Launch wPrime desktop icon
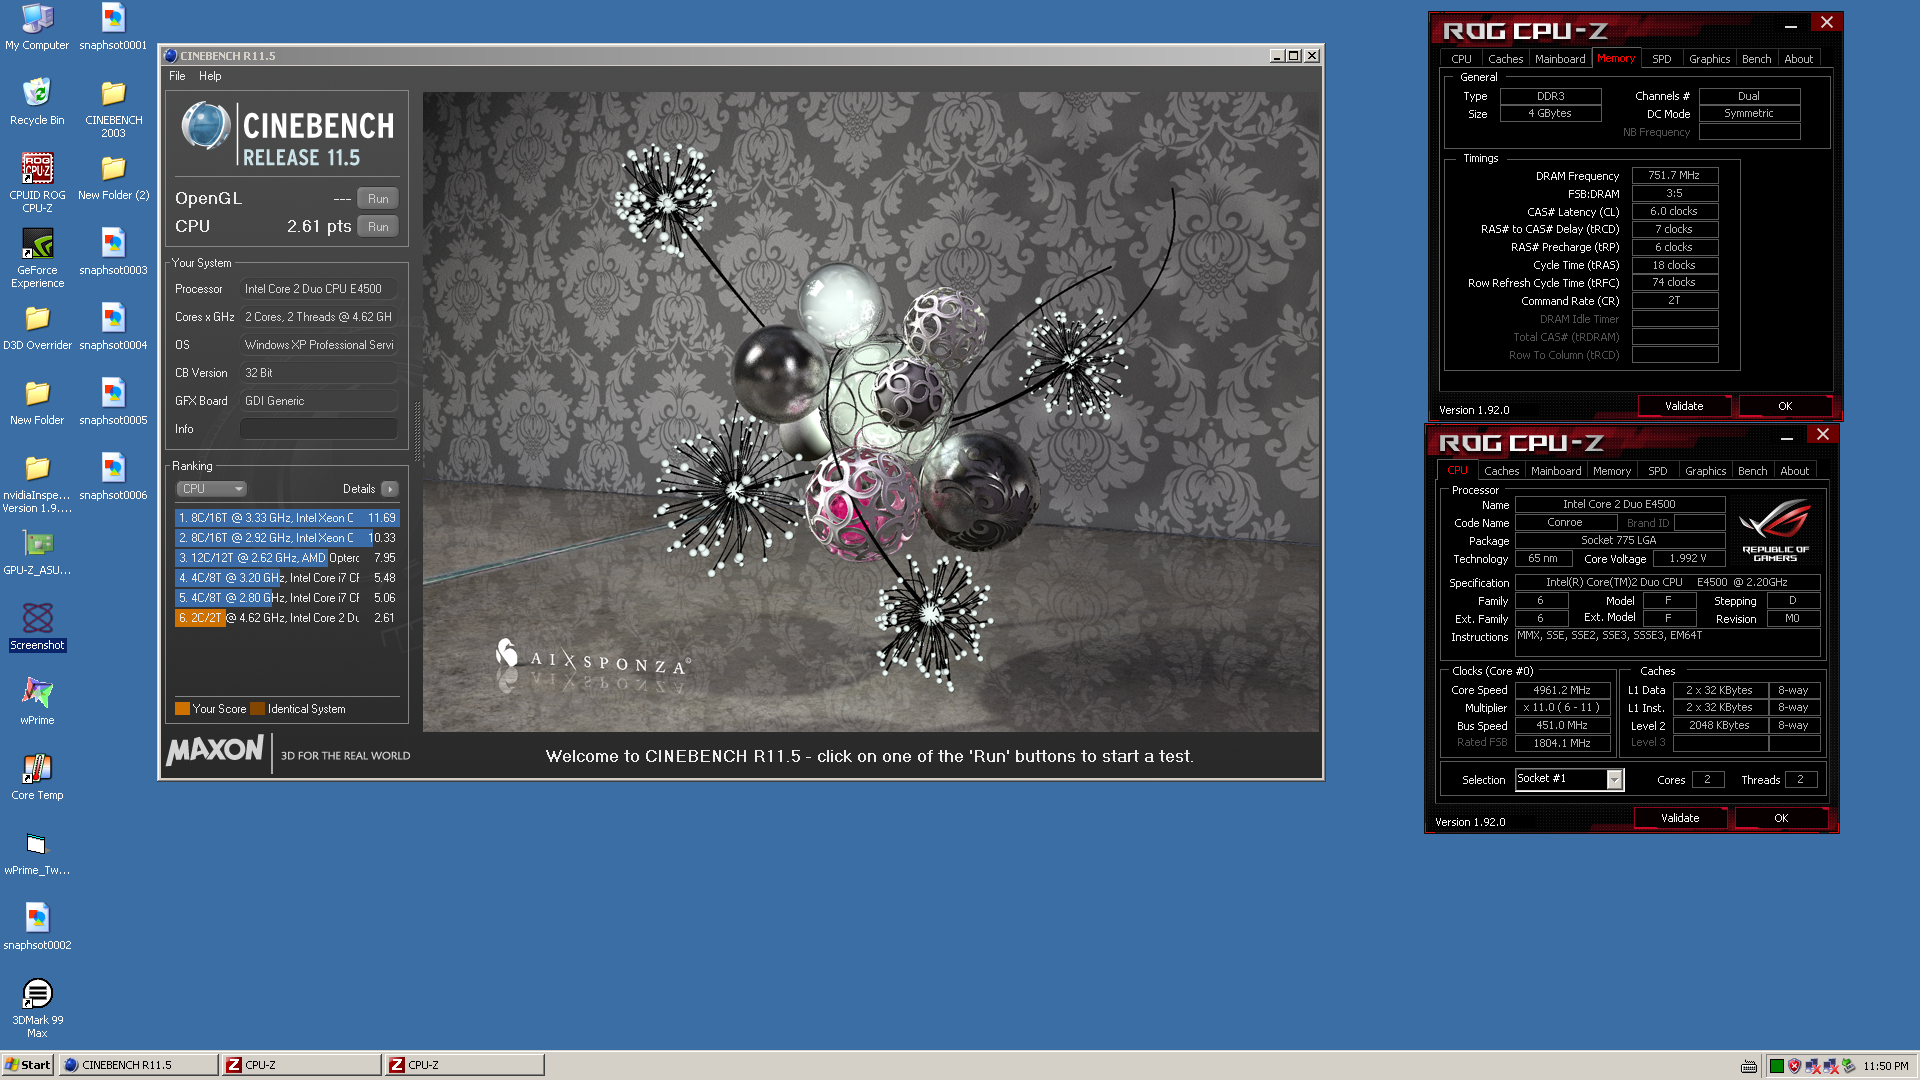Screen dimensions: 1920x1080 [37, 702]
